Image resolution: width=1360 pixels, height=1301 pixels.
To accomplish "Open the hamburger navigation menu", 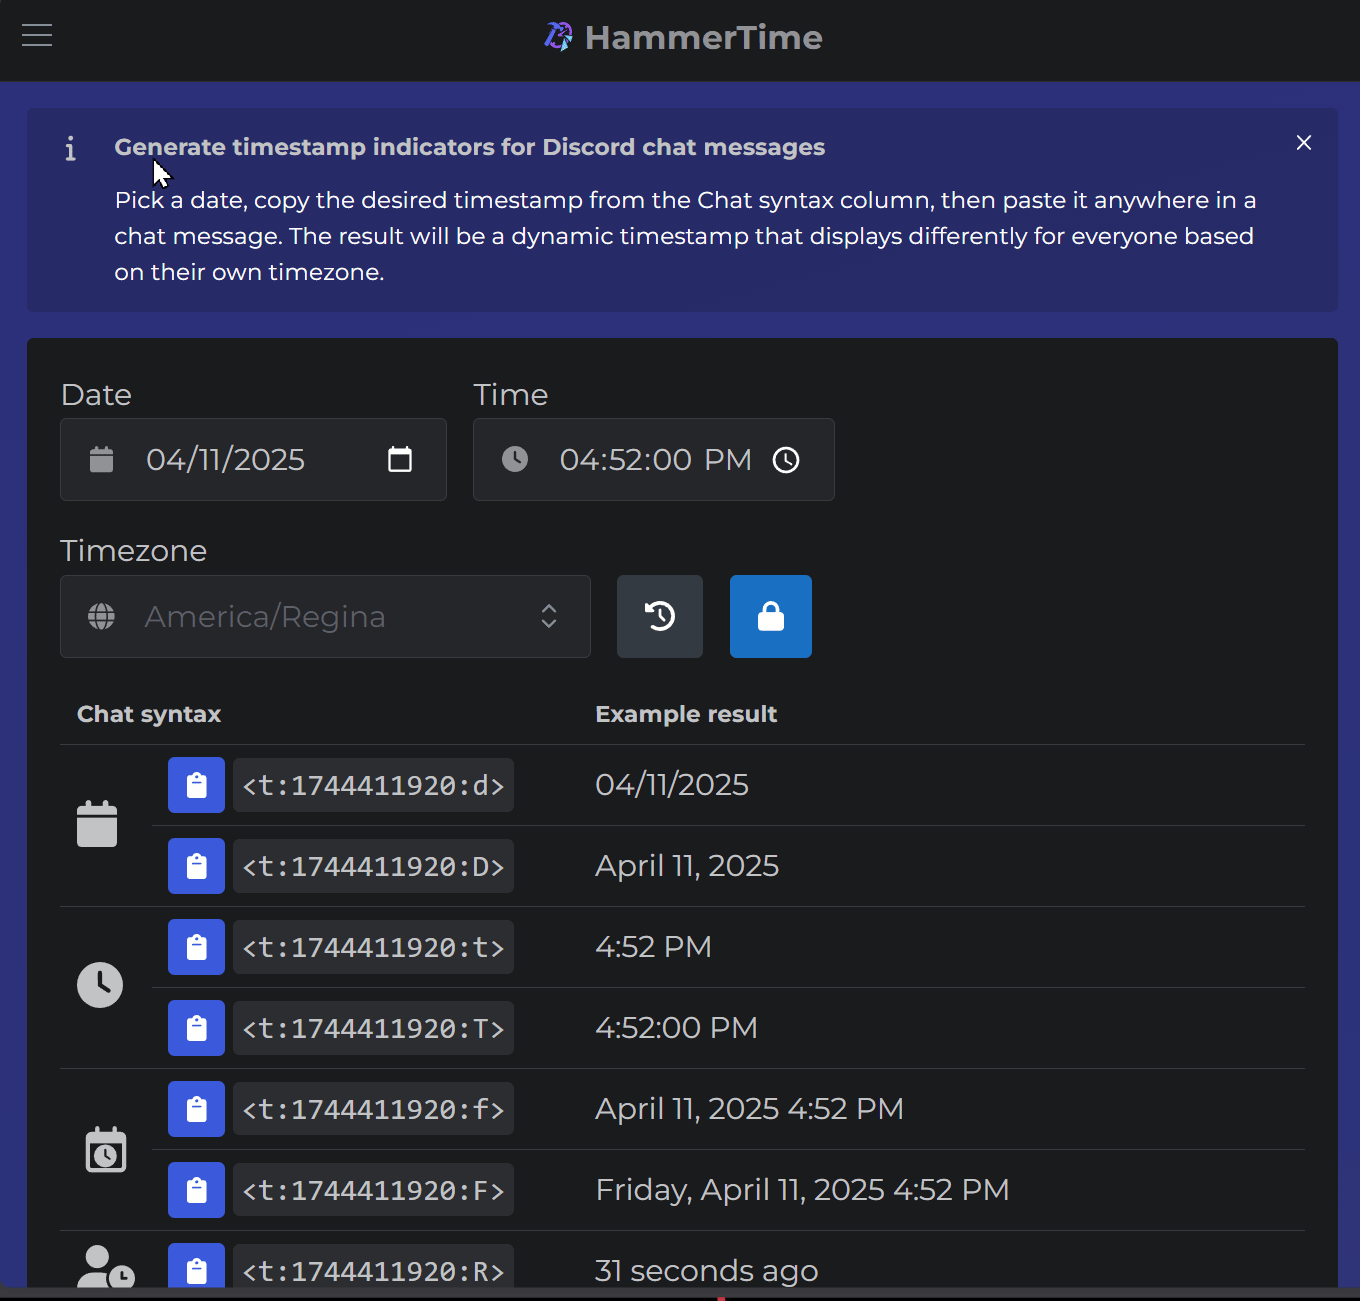I will pos(37,36).
